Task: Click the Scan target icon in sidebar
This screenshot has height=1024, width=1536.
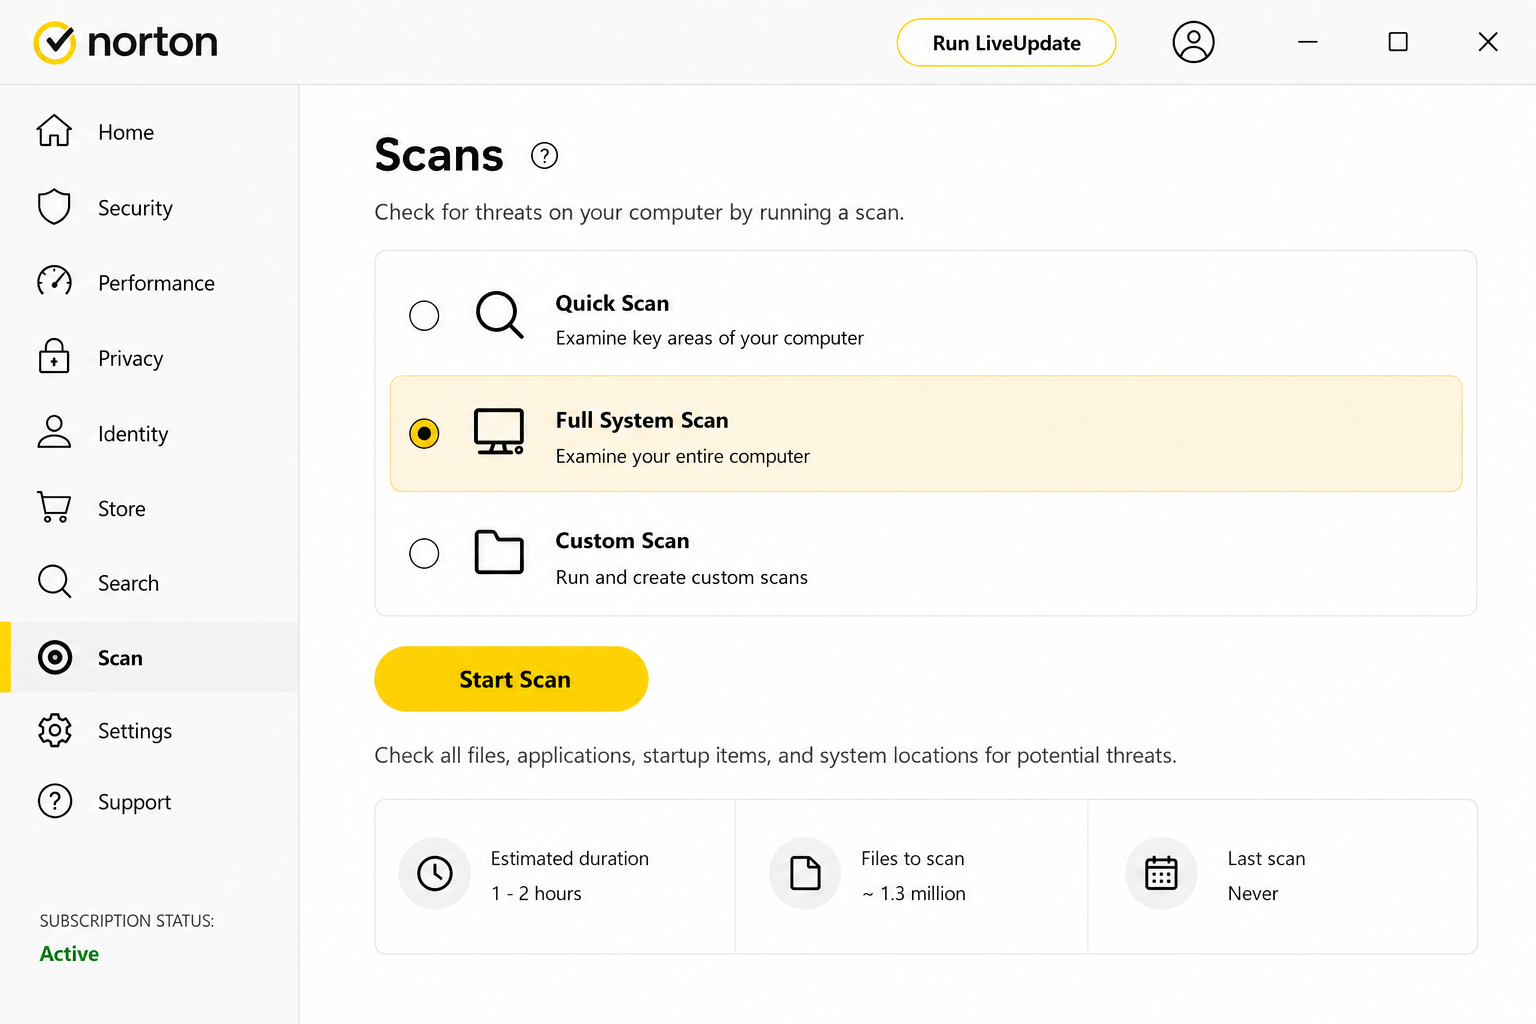Action: pyautogui.click(x=55, y=657)
